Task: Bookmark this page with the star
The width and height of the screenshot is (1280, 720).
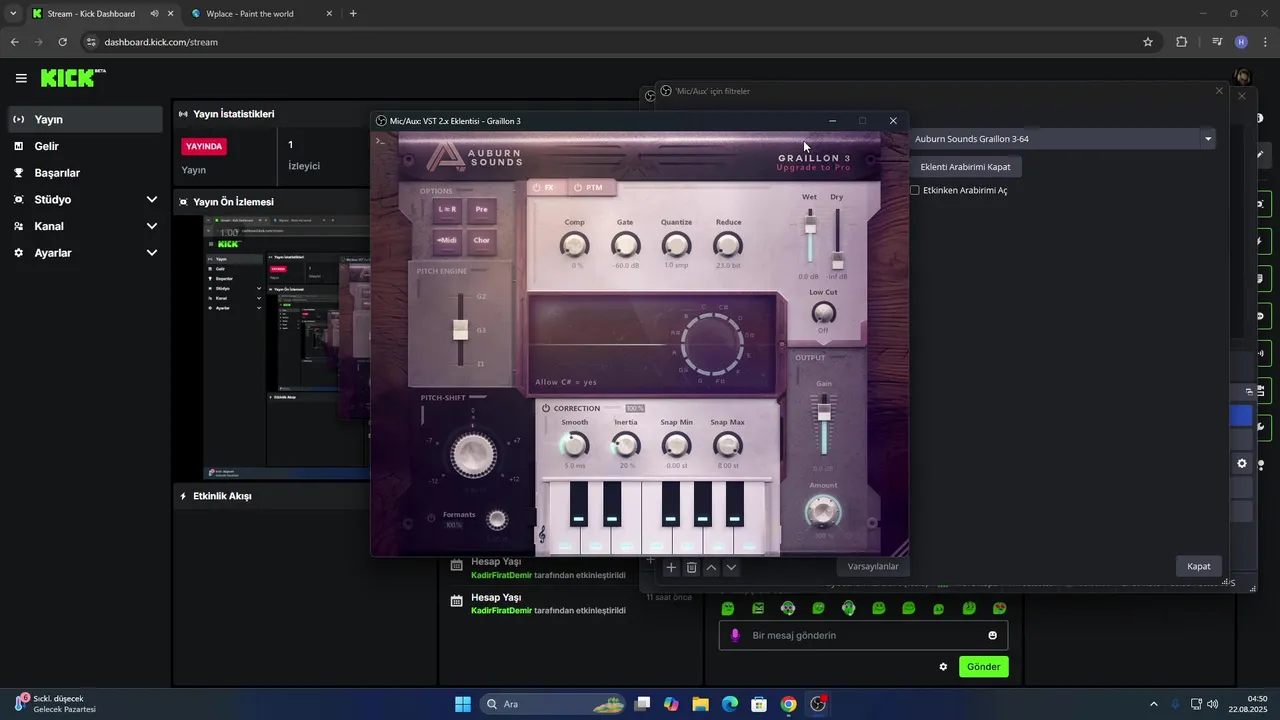Action: (1148, 42)
